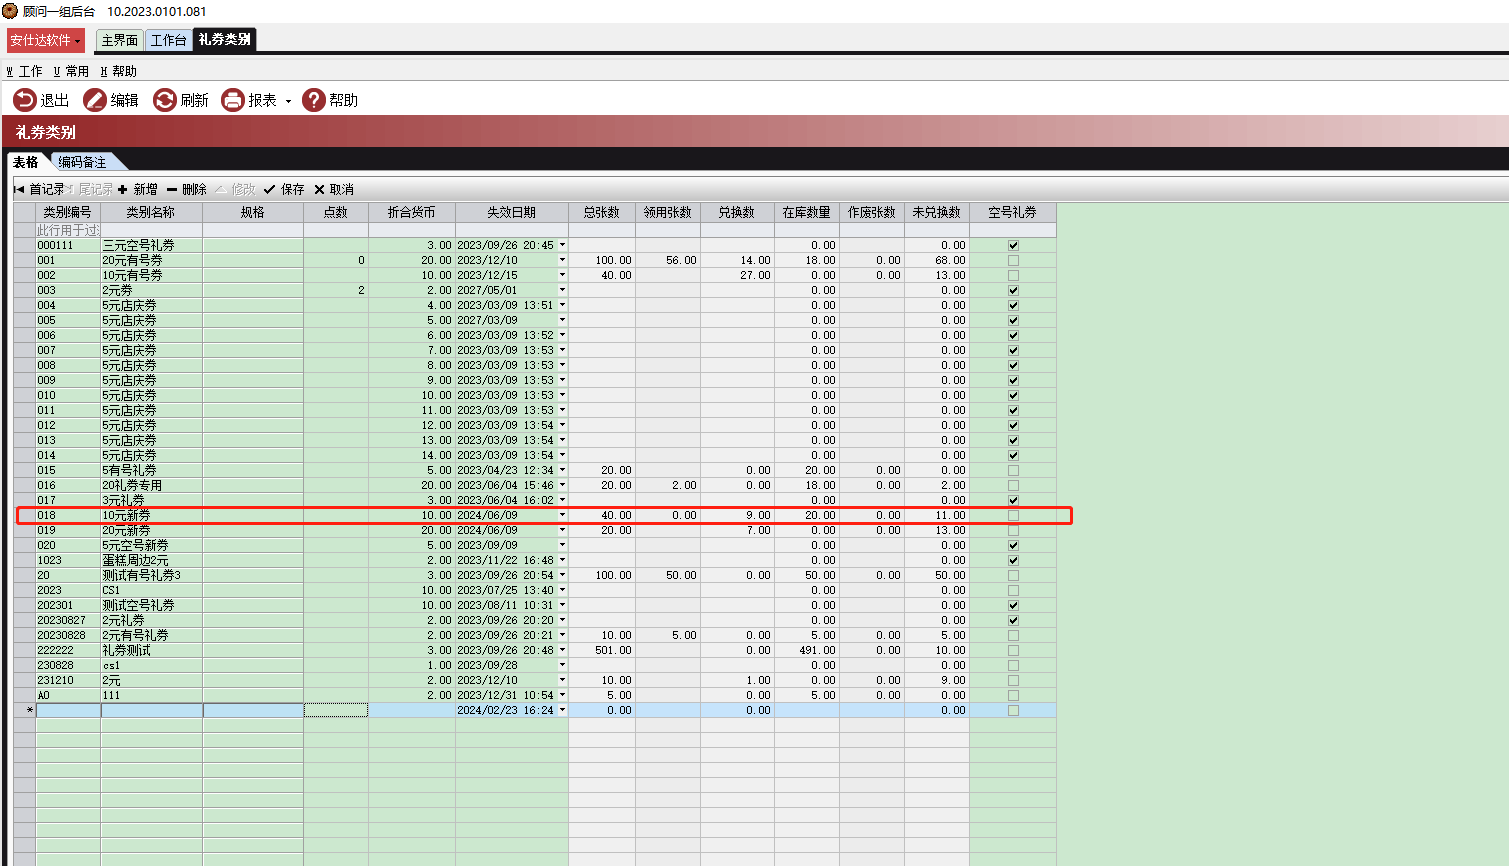Click the 删除 delete record button
Screen dimensions: 1509x866
pyautogui.click(x=187, y=189)
